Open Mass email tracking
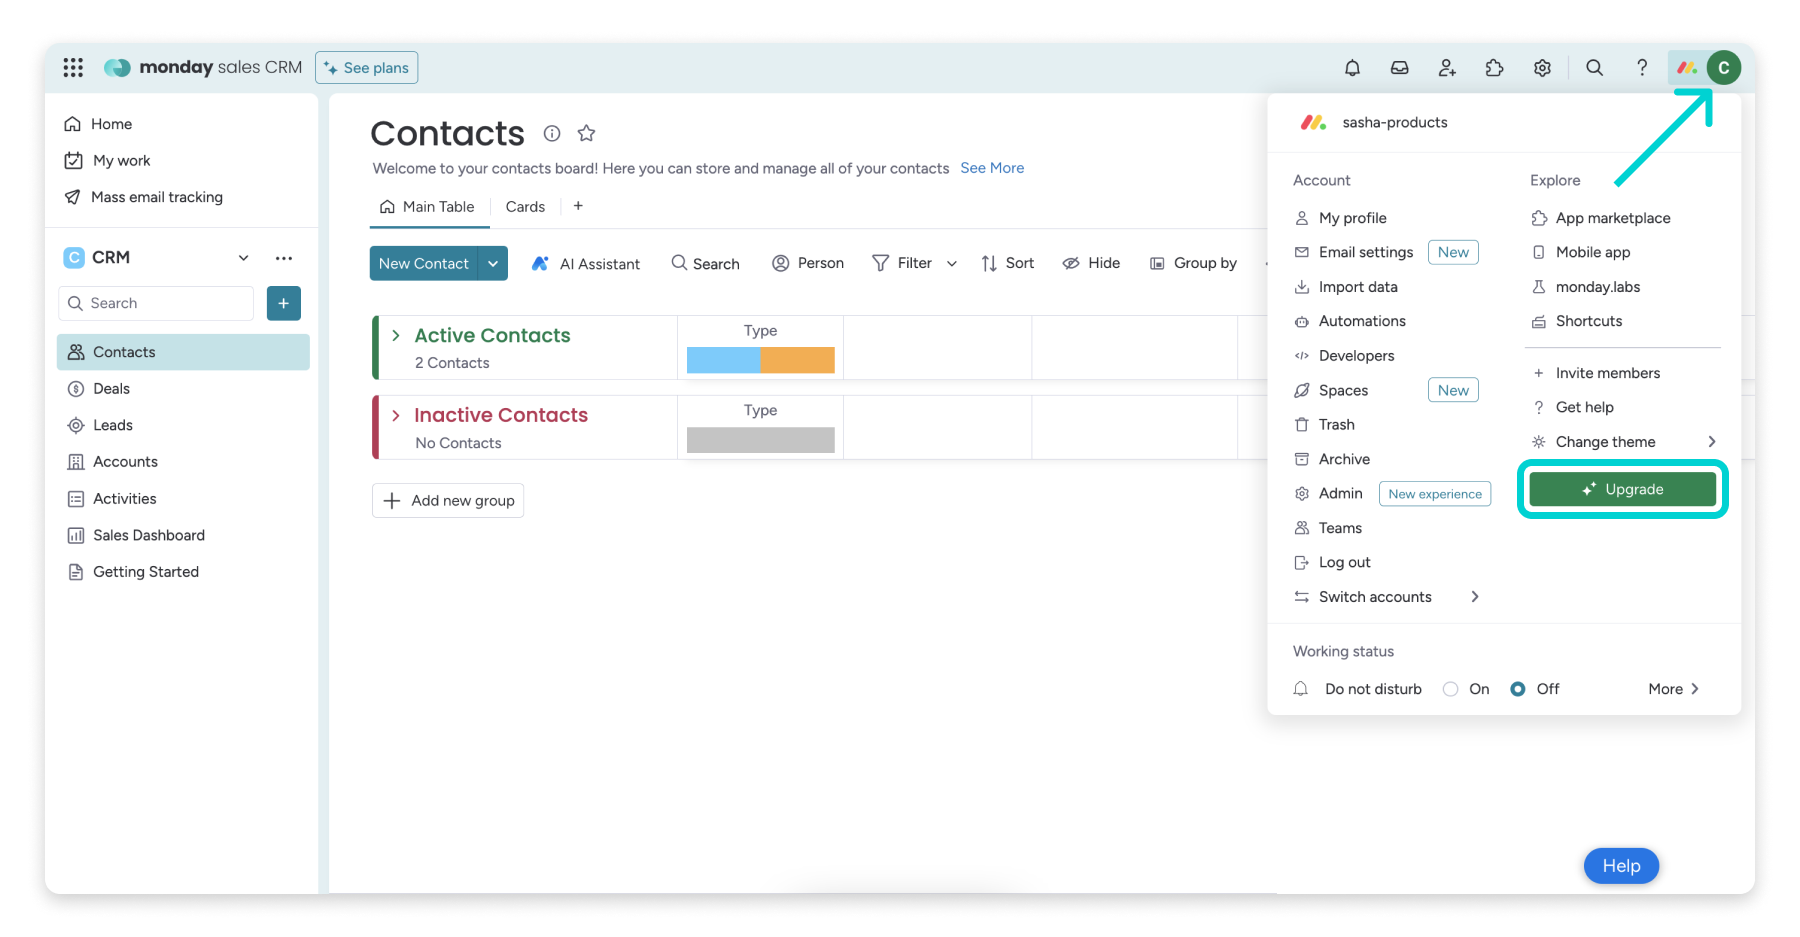Image resolution: width=1800 pixels, height=937 pixels. pyautogui.click(x=143, y=197)
